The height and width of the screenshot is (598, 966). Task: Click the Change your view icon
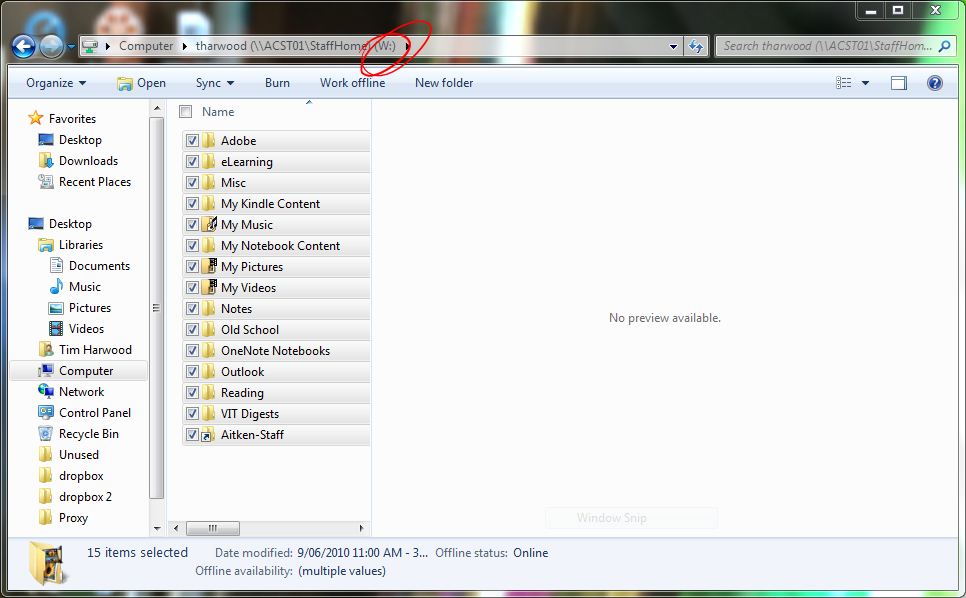pyautogui.click(x=844, y=83)
